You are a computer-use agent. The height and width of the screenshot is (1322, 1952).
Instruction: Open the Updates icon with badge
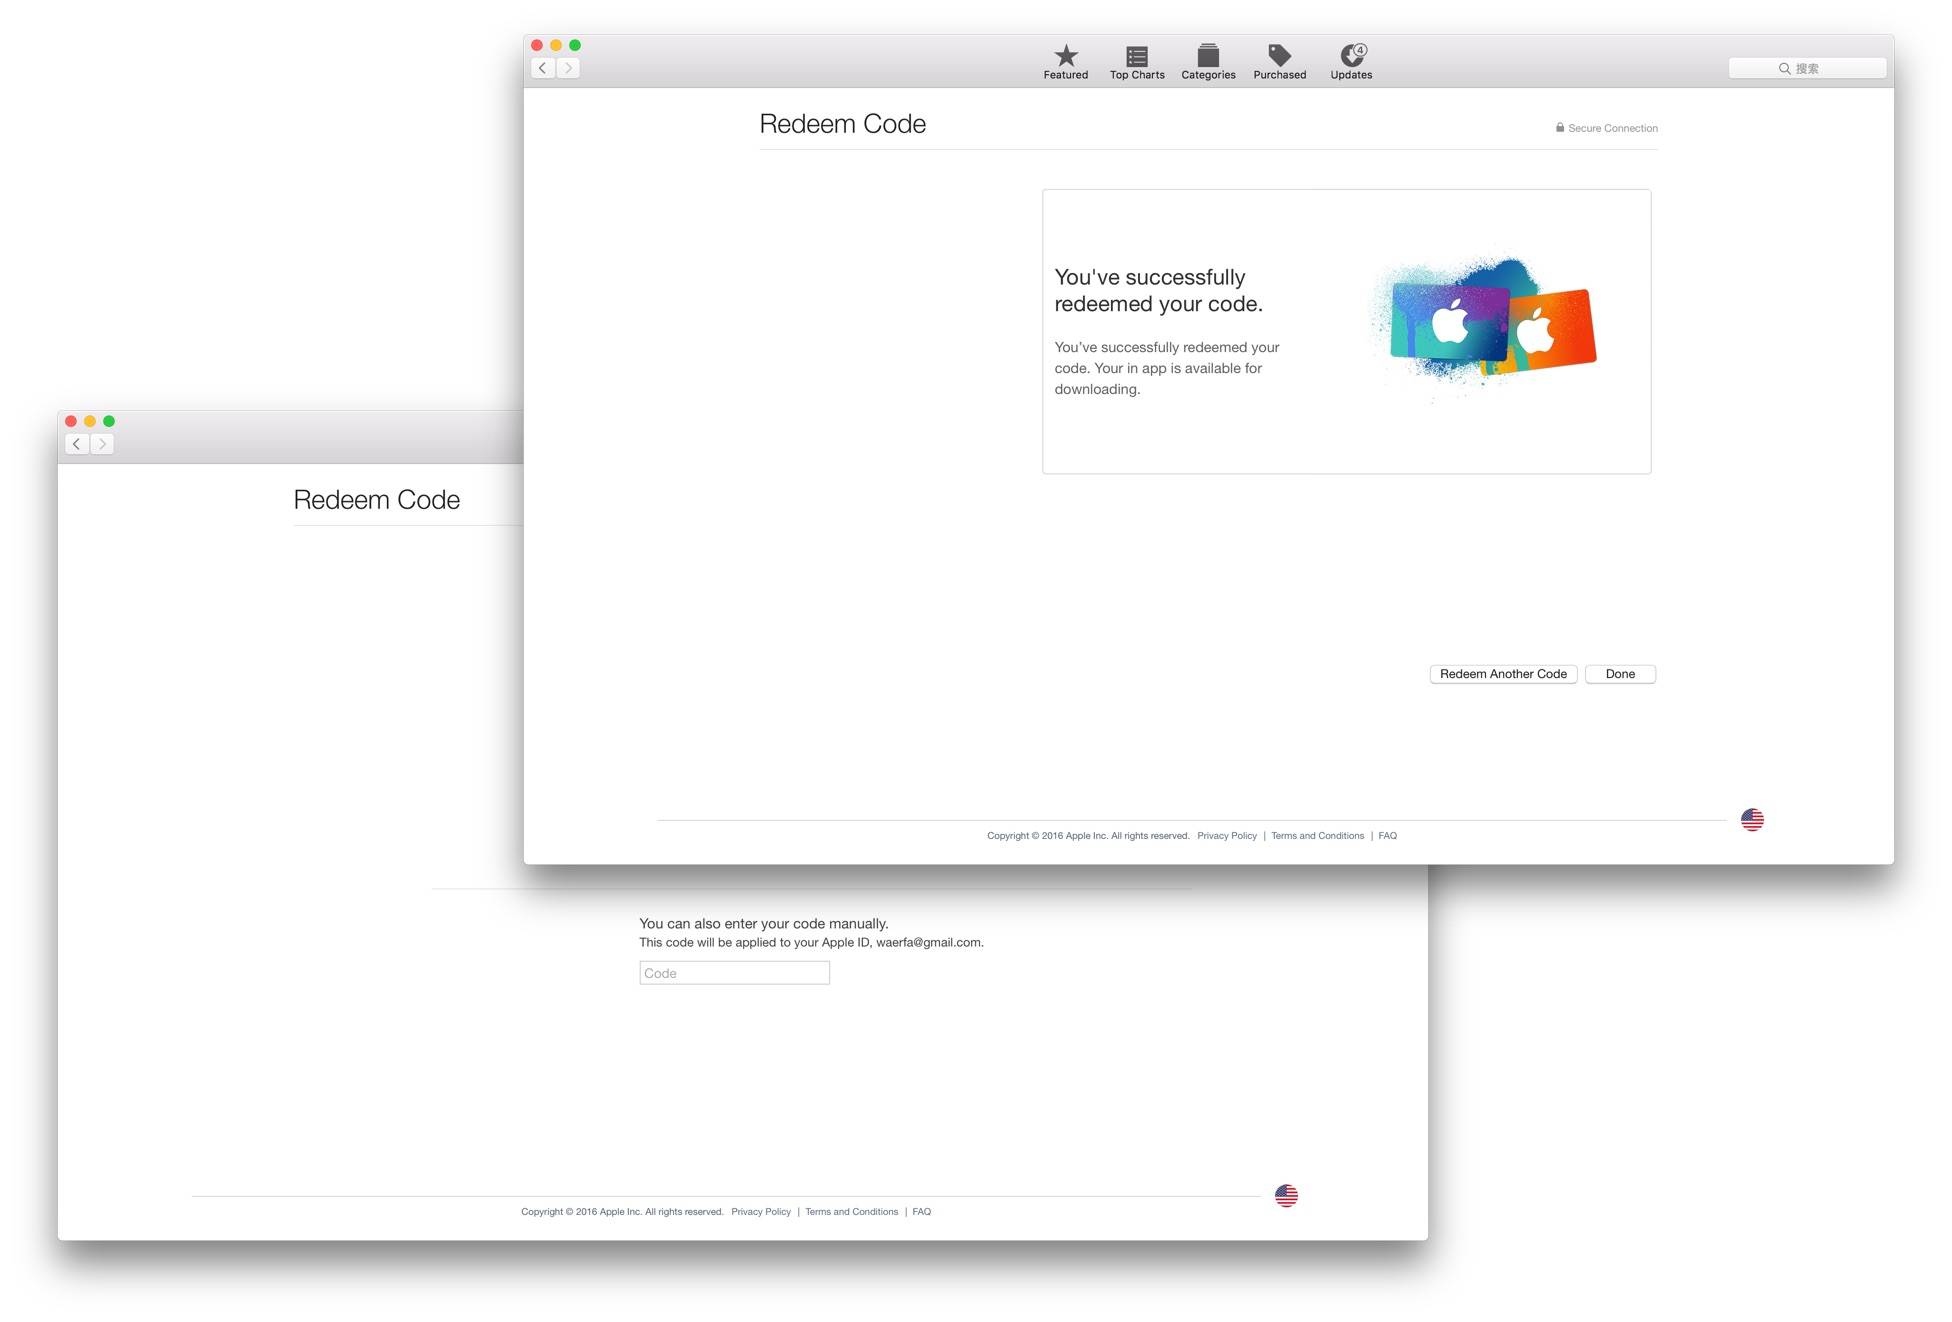coord(1351,61)
